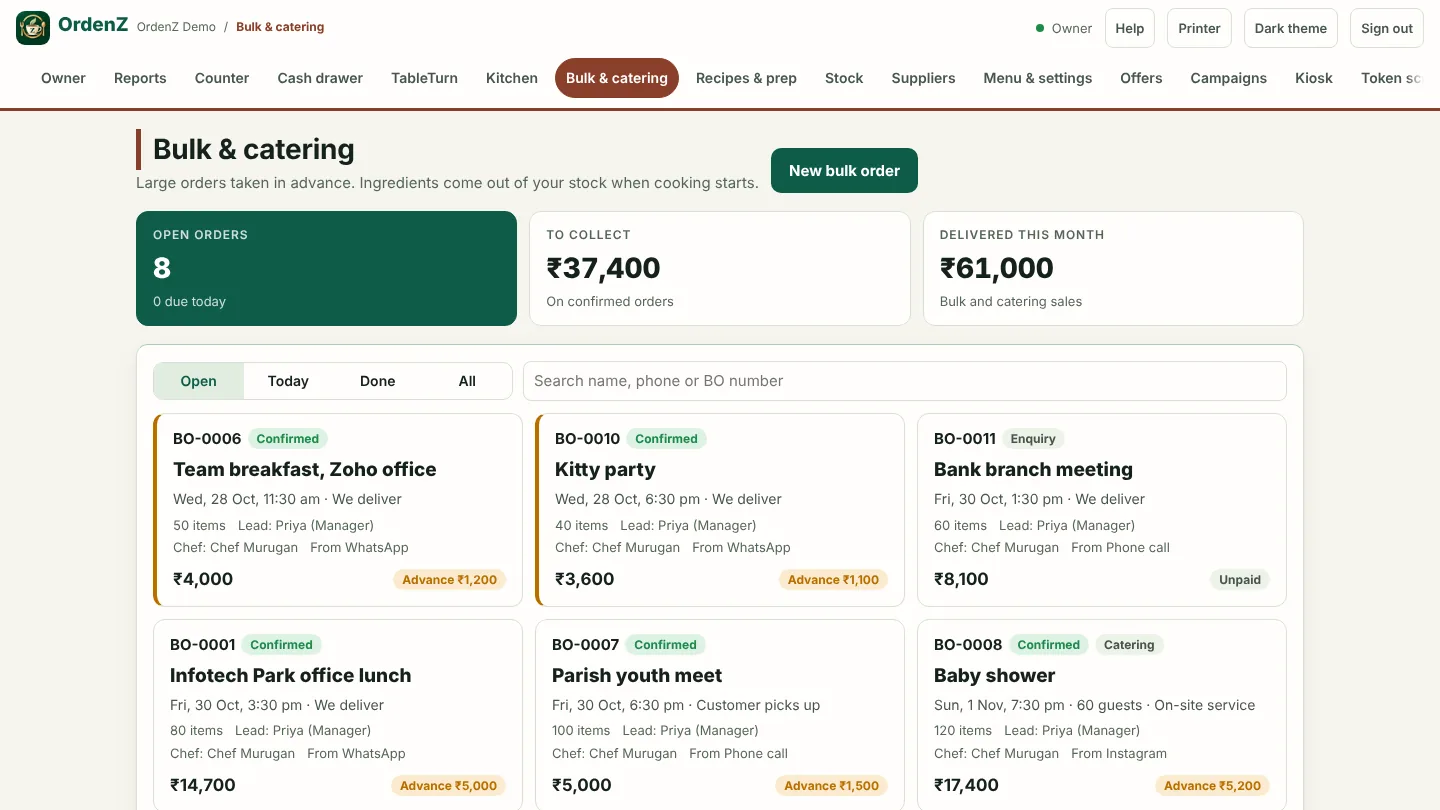This screenshot has height=810, width=1440.
Task: Open the Bank branch meeting order
Action: tap(1102, 510)
